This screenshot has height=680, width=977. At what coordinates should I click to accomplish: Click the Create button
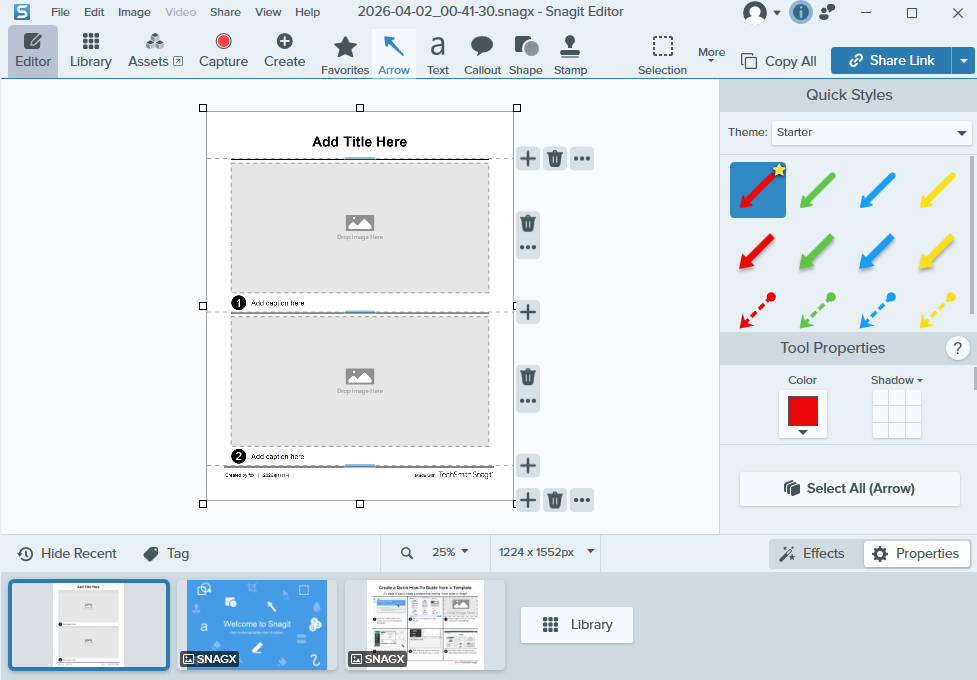tap(284, 52)
